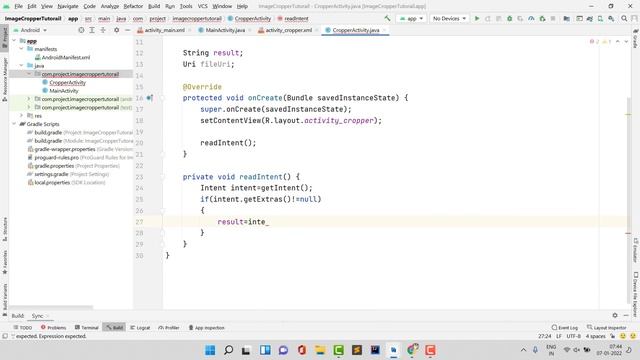Hide the Project panel with the minus icon

point(127,30)
